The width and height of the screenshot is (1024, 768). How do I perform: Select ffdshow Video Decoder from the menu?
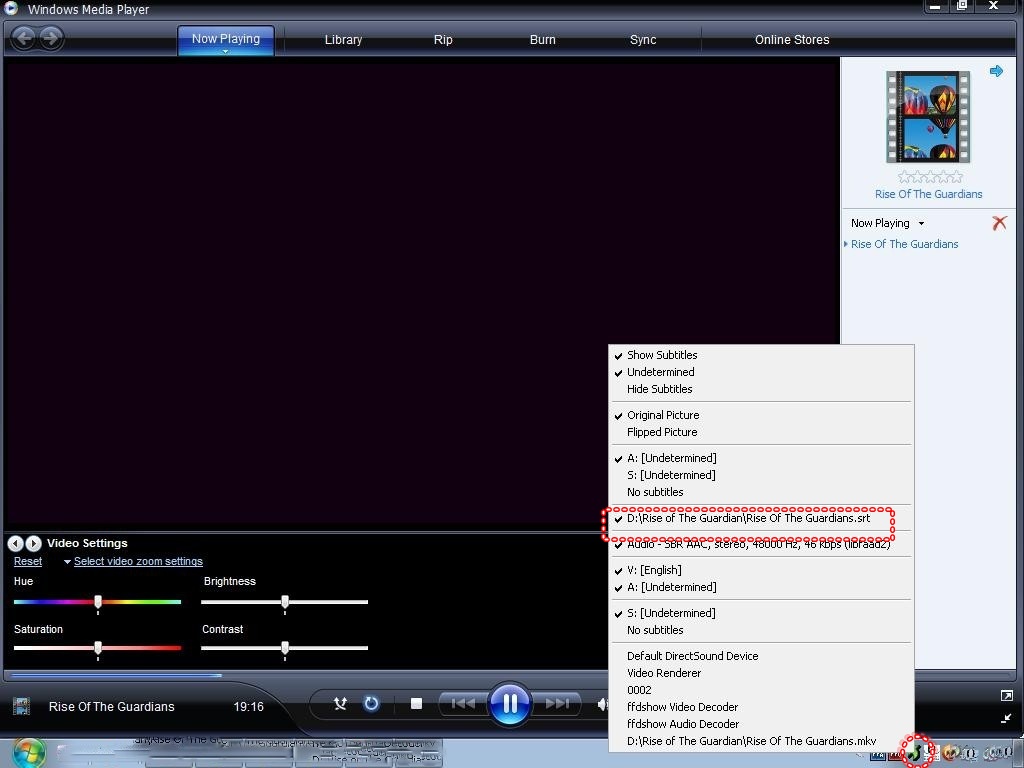683,707
